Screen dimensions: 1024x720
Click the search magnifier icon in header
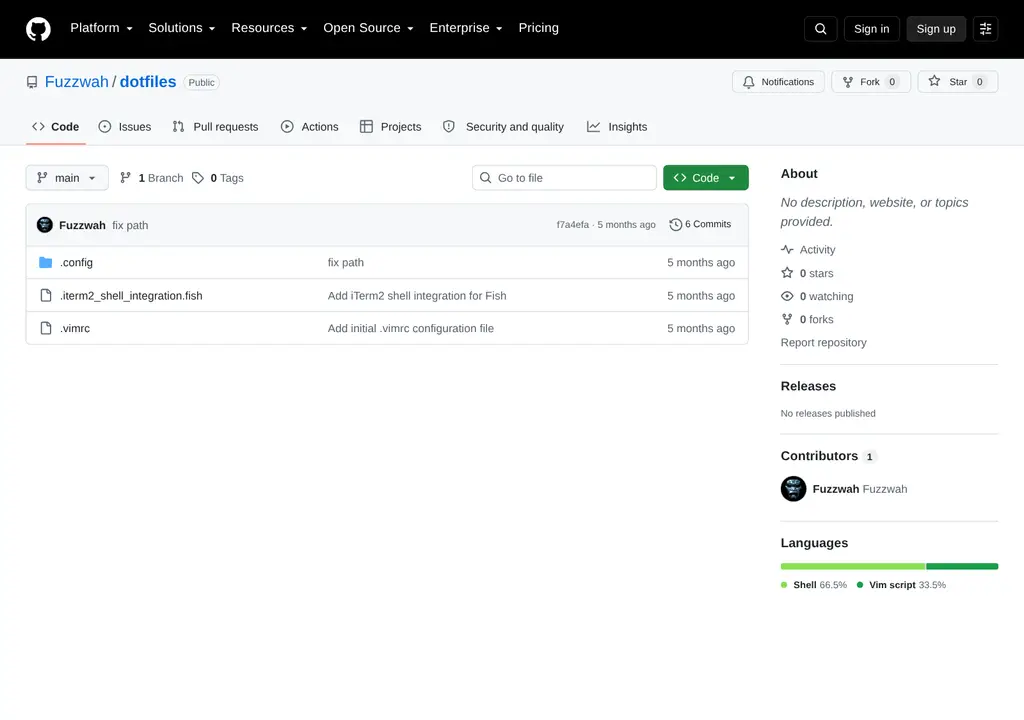820,29
